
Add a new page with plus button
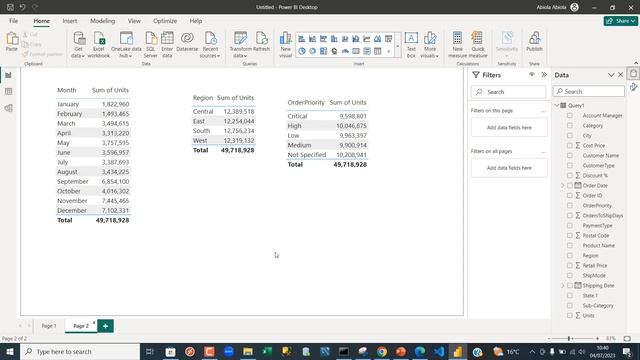pos(105,326)
